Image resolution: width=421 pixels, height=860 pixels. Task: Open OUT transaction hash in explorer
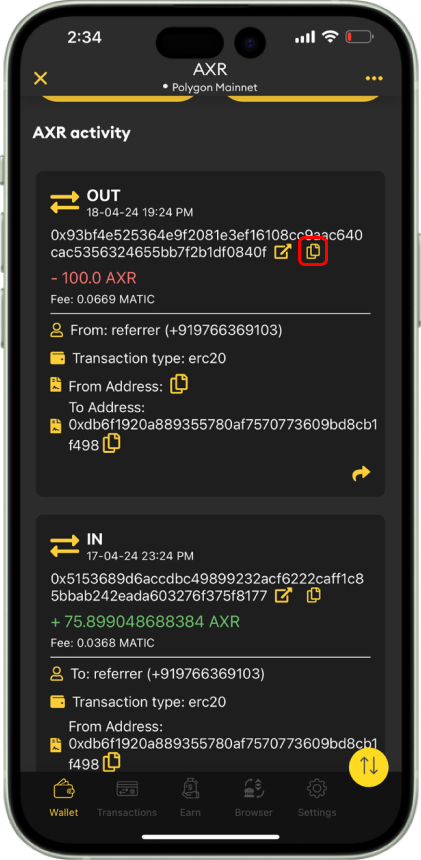click(x=283, y=252)
